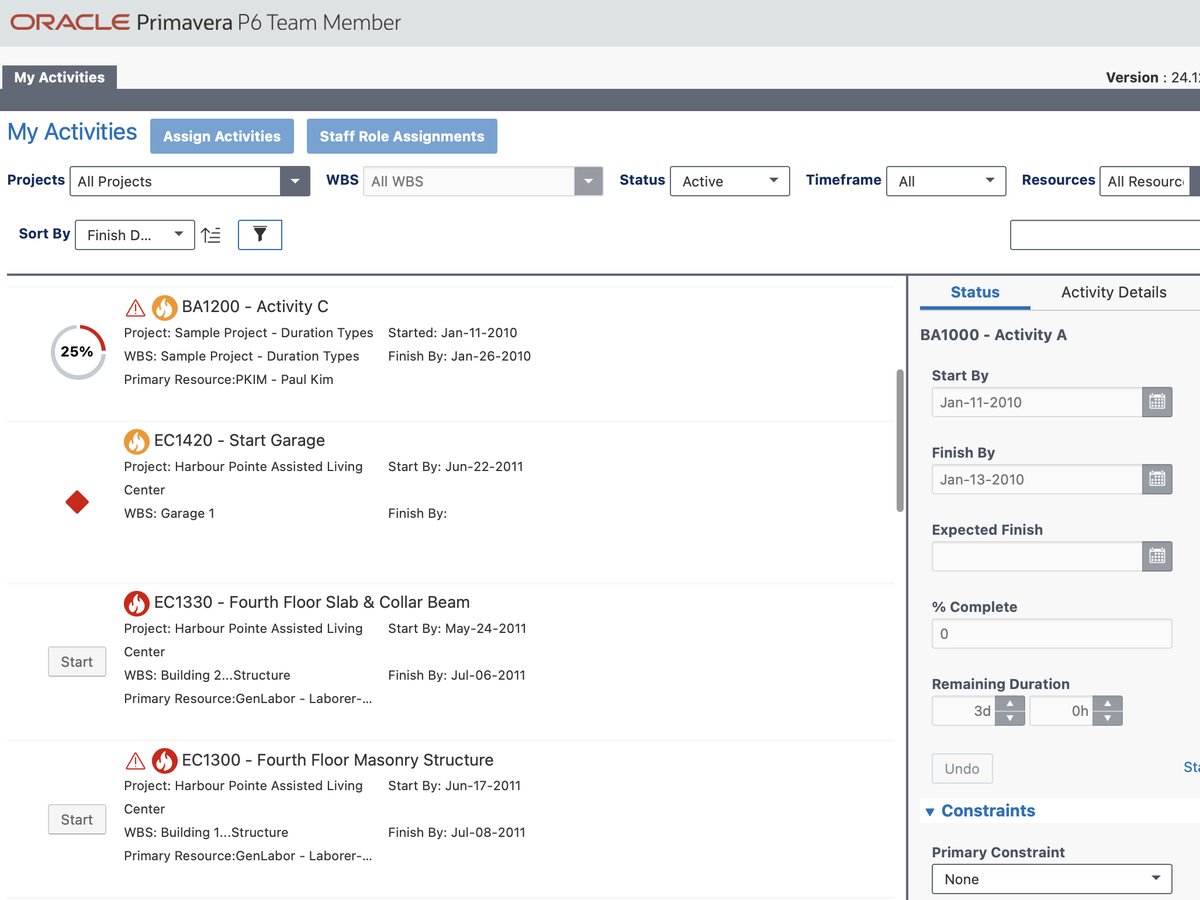
Task: Open the filter funnel icon button
Action: point(260,234)
